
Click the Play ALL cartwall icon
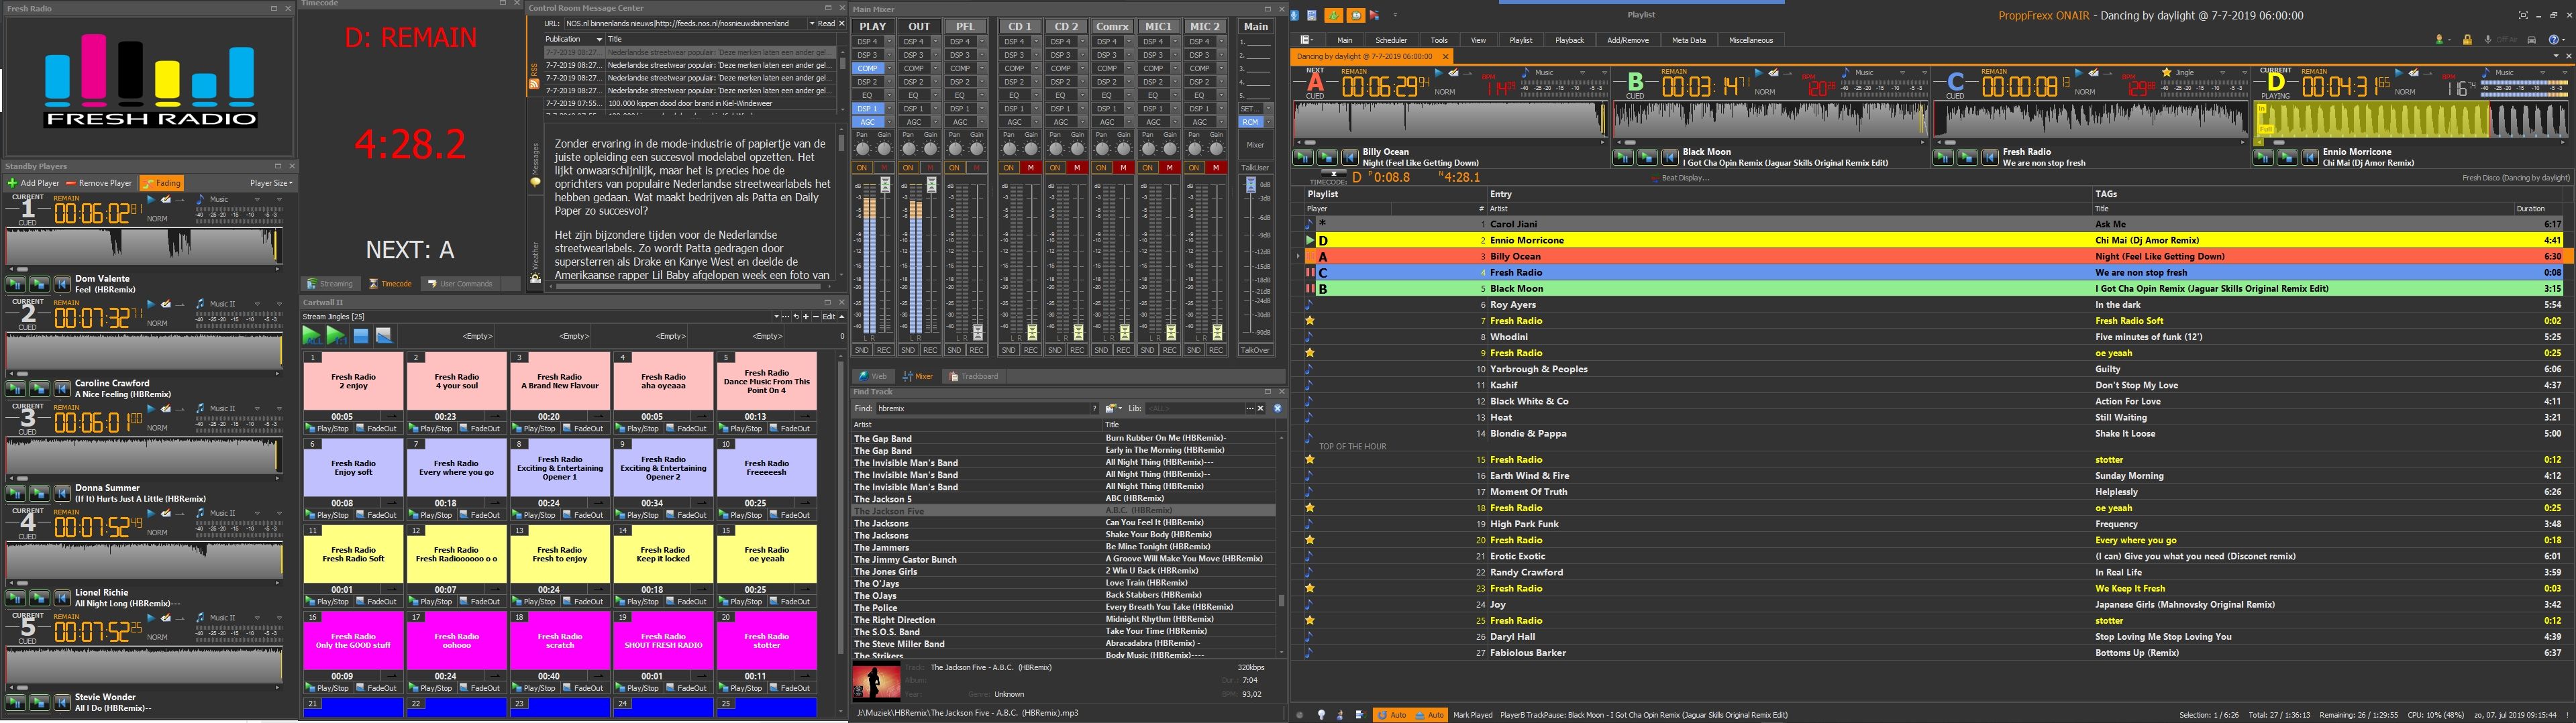click(x=312, y=336)
